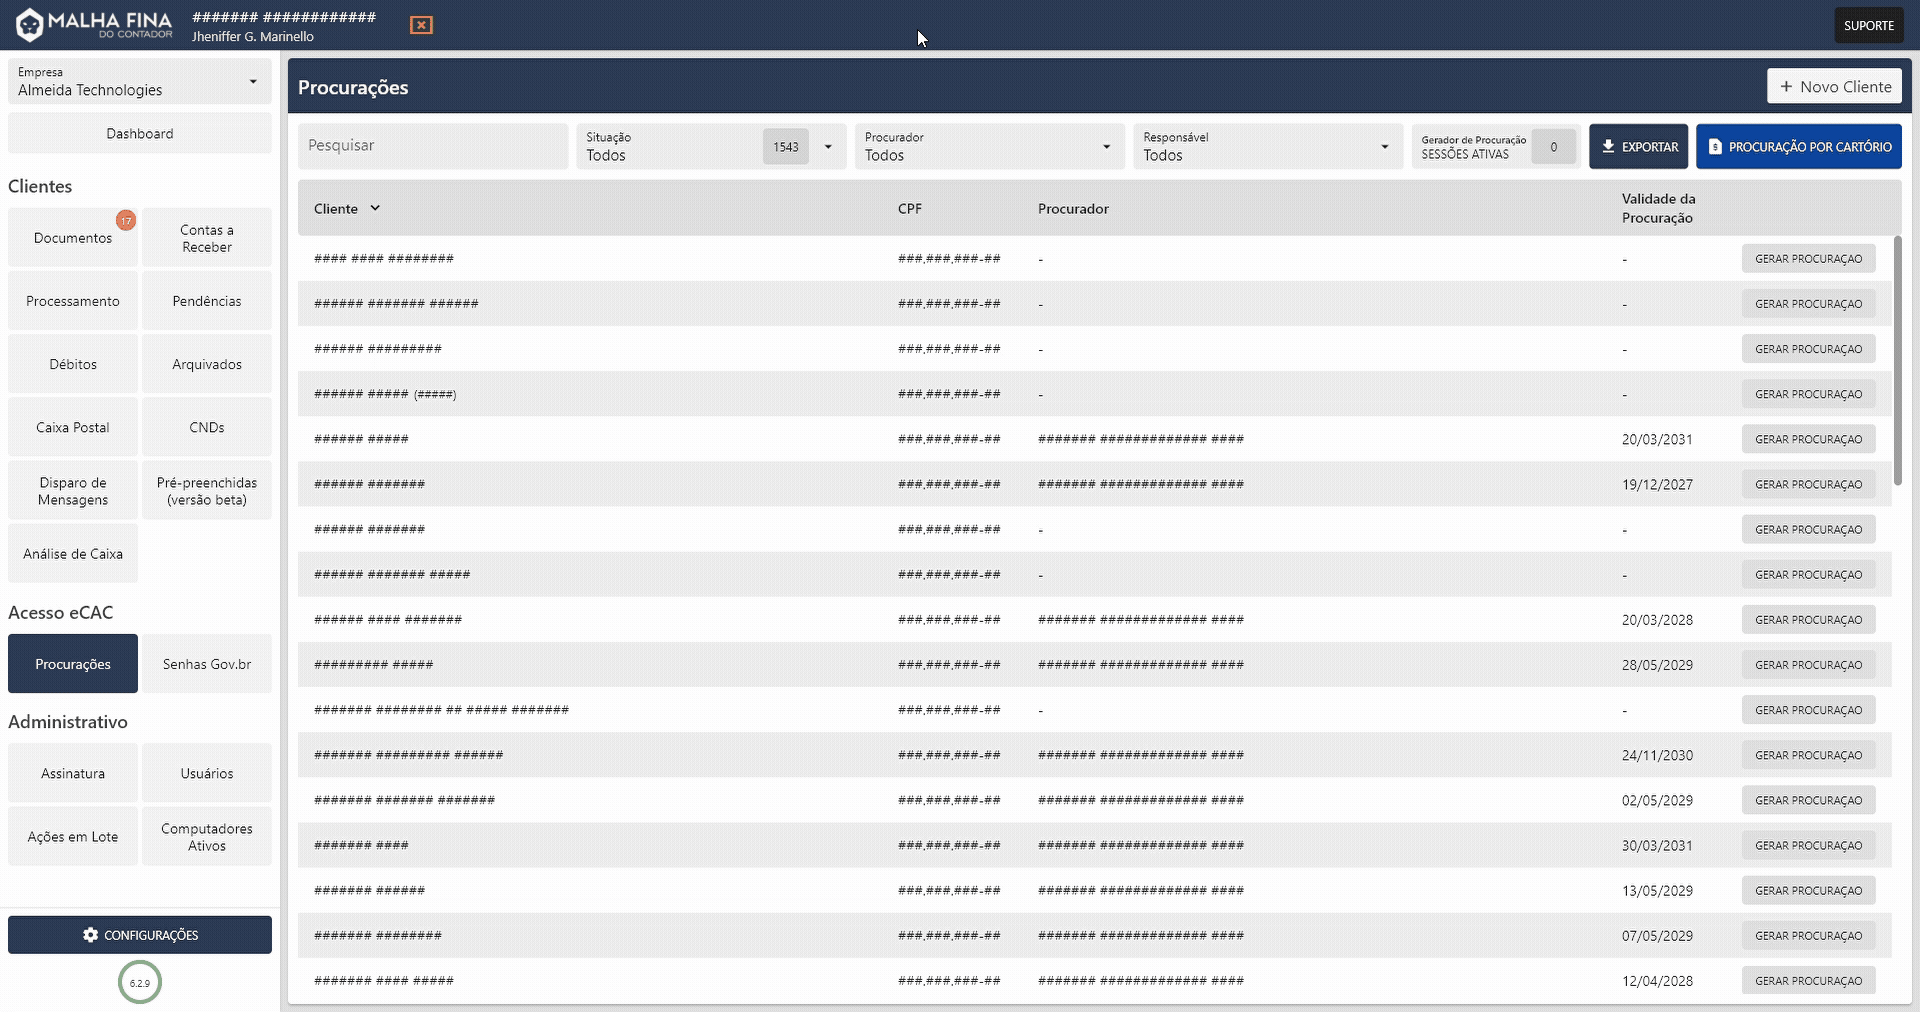Click the Documentos notification badge

coord(126,220)
